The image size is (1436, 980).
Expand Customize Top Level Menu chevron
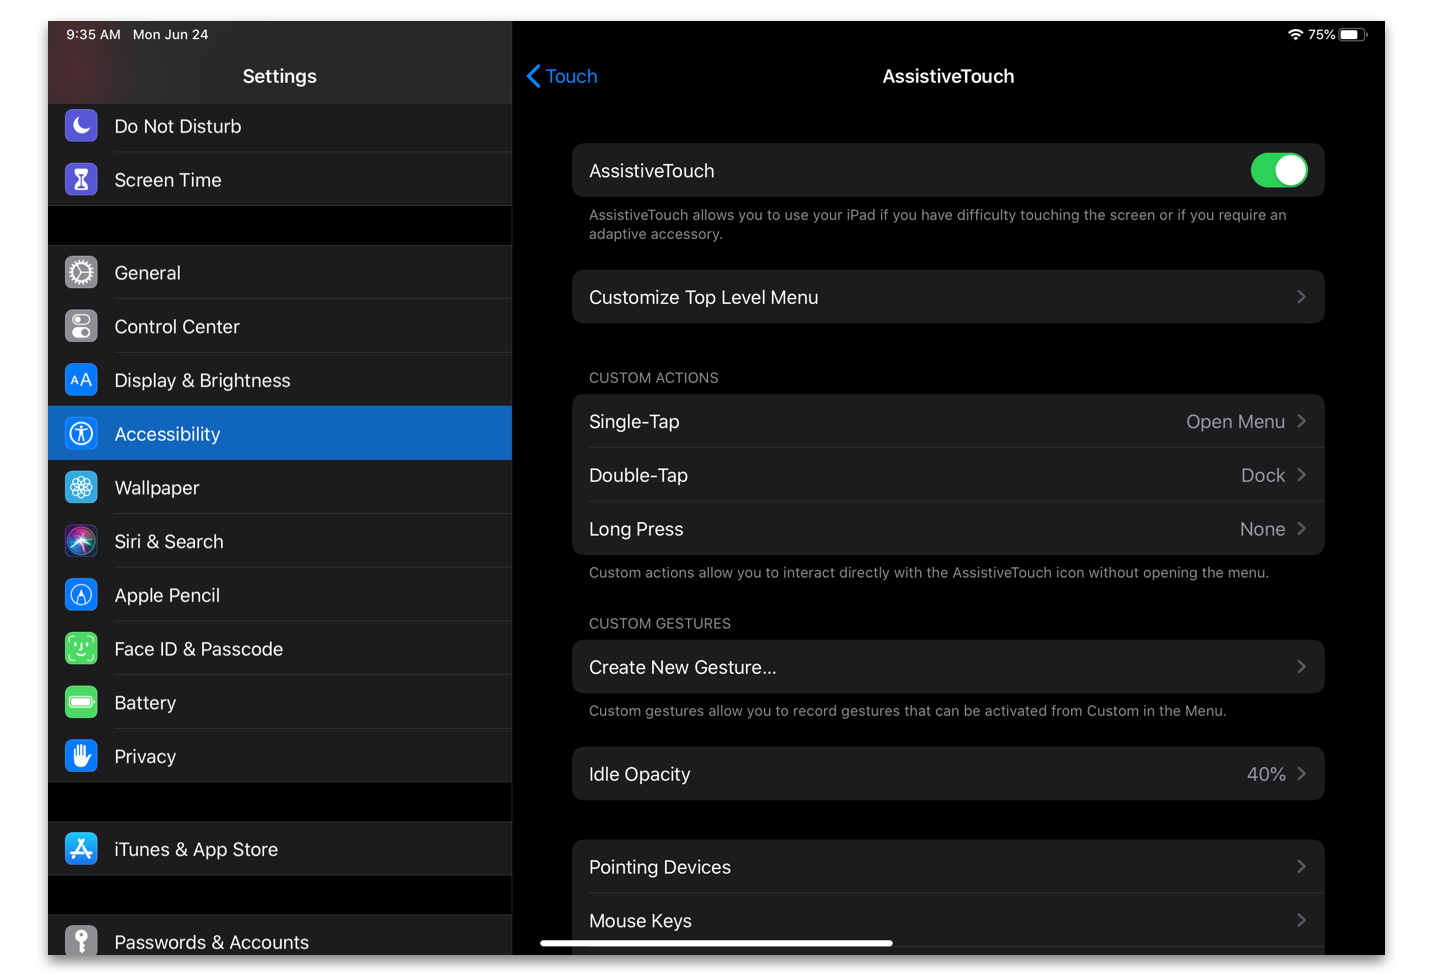tap(1300, 297)
